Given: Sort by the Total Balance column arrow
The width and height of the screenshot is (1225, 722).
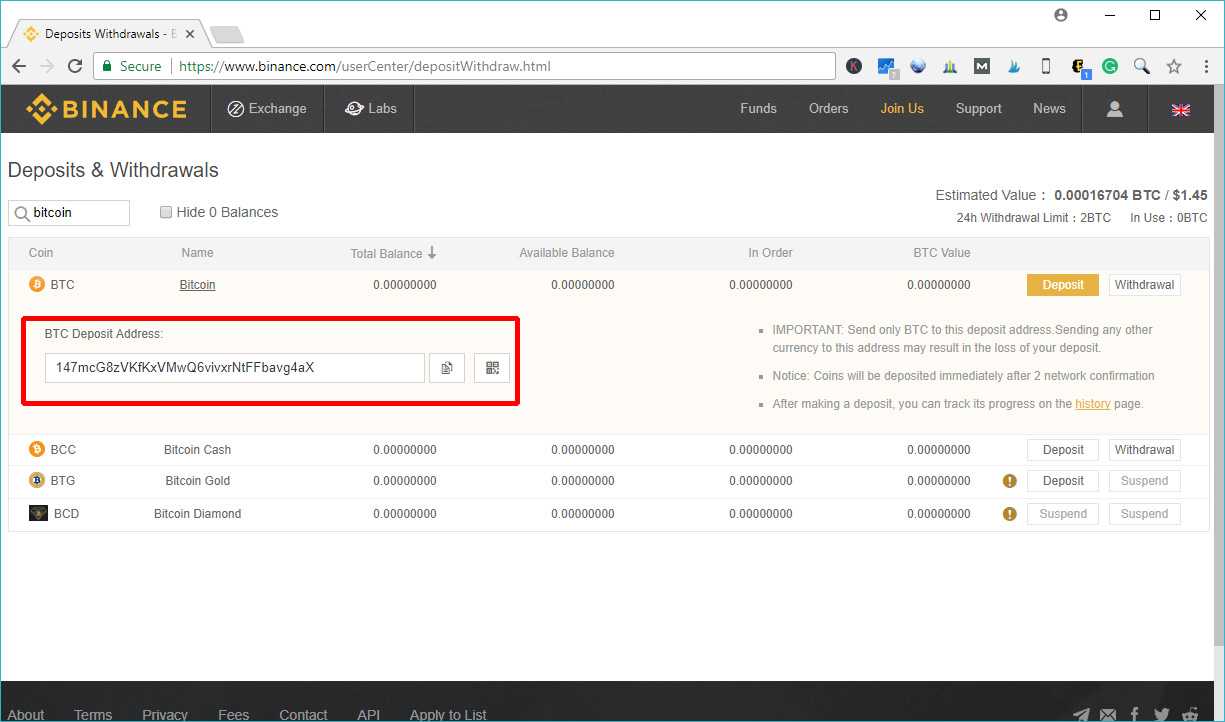Looking at the screenshot, I should click(x=432, y=253).
